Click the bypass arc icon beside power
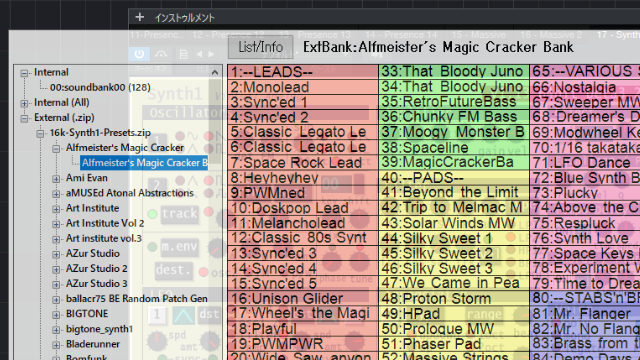 [x=161, y=54]
